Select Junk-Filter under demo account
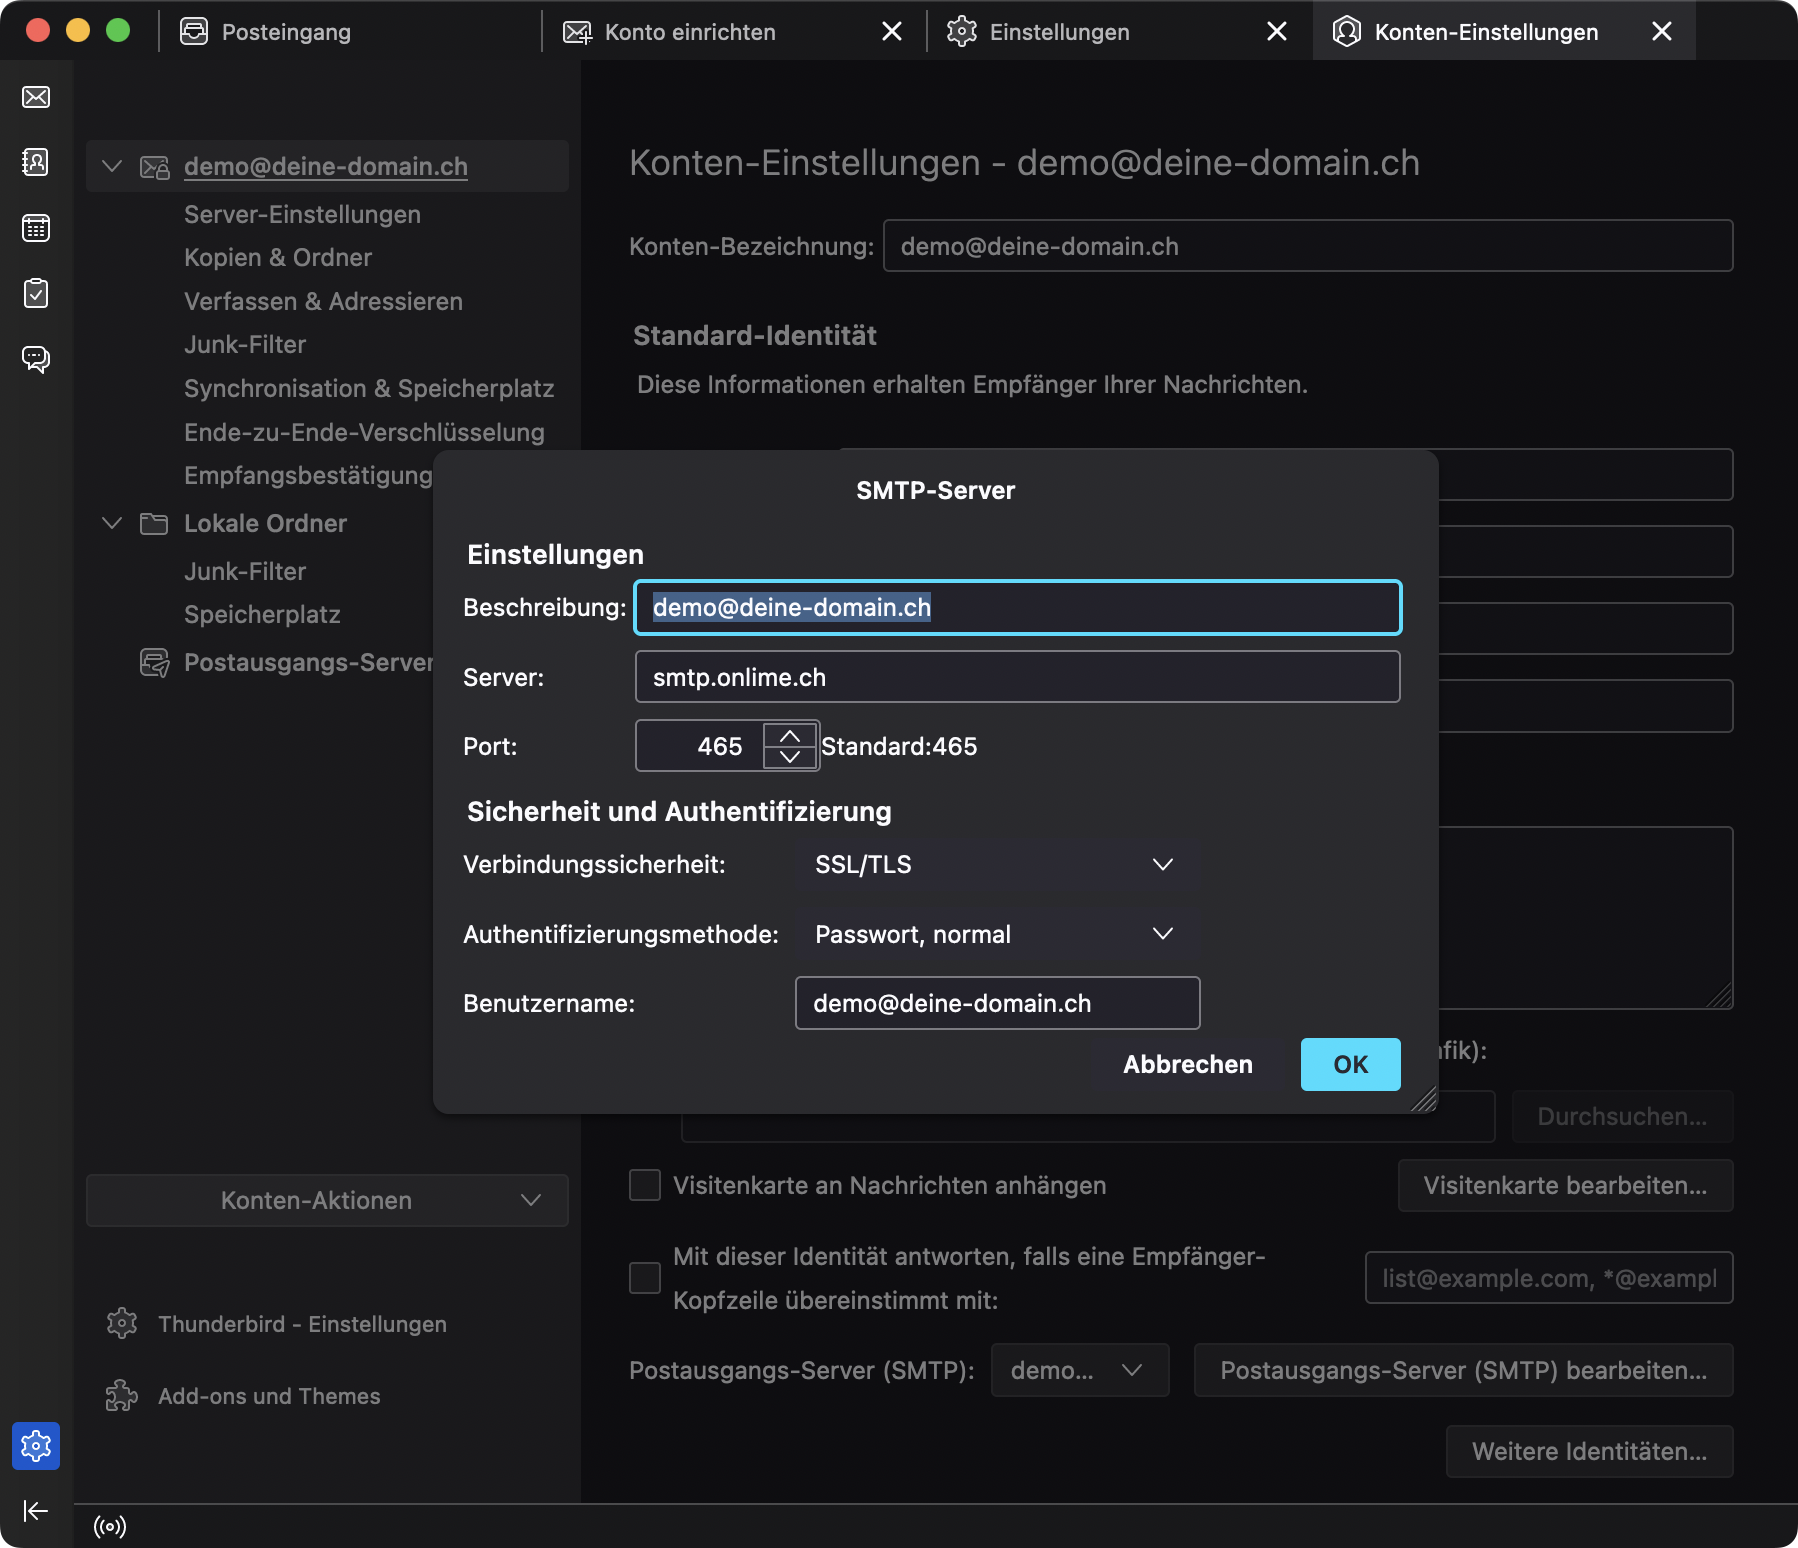 [x=245, y=344]
